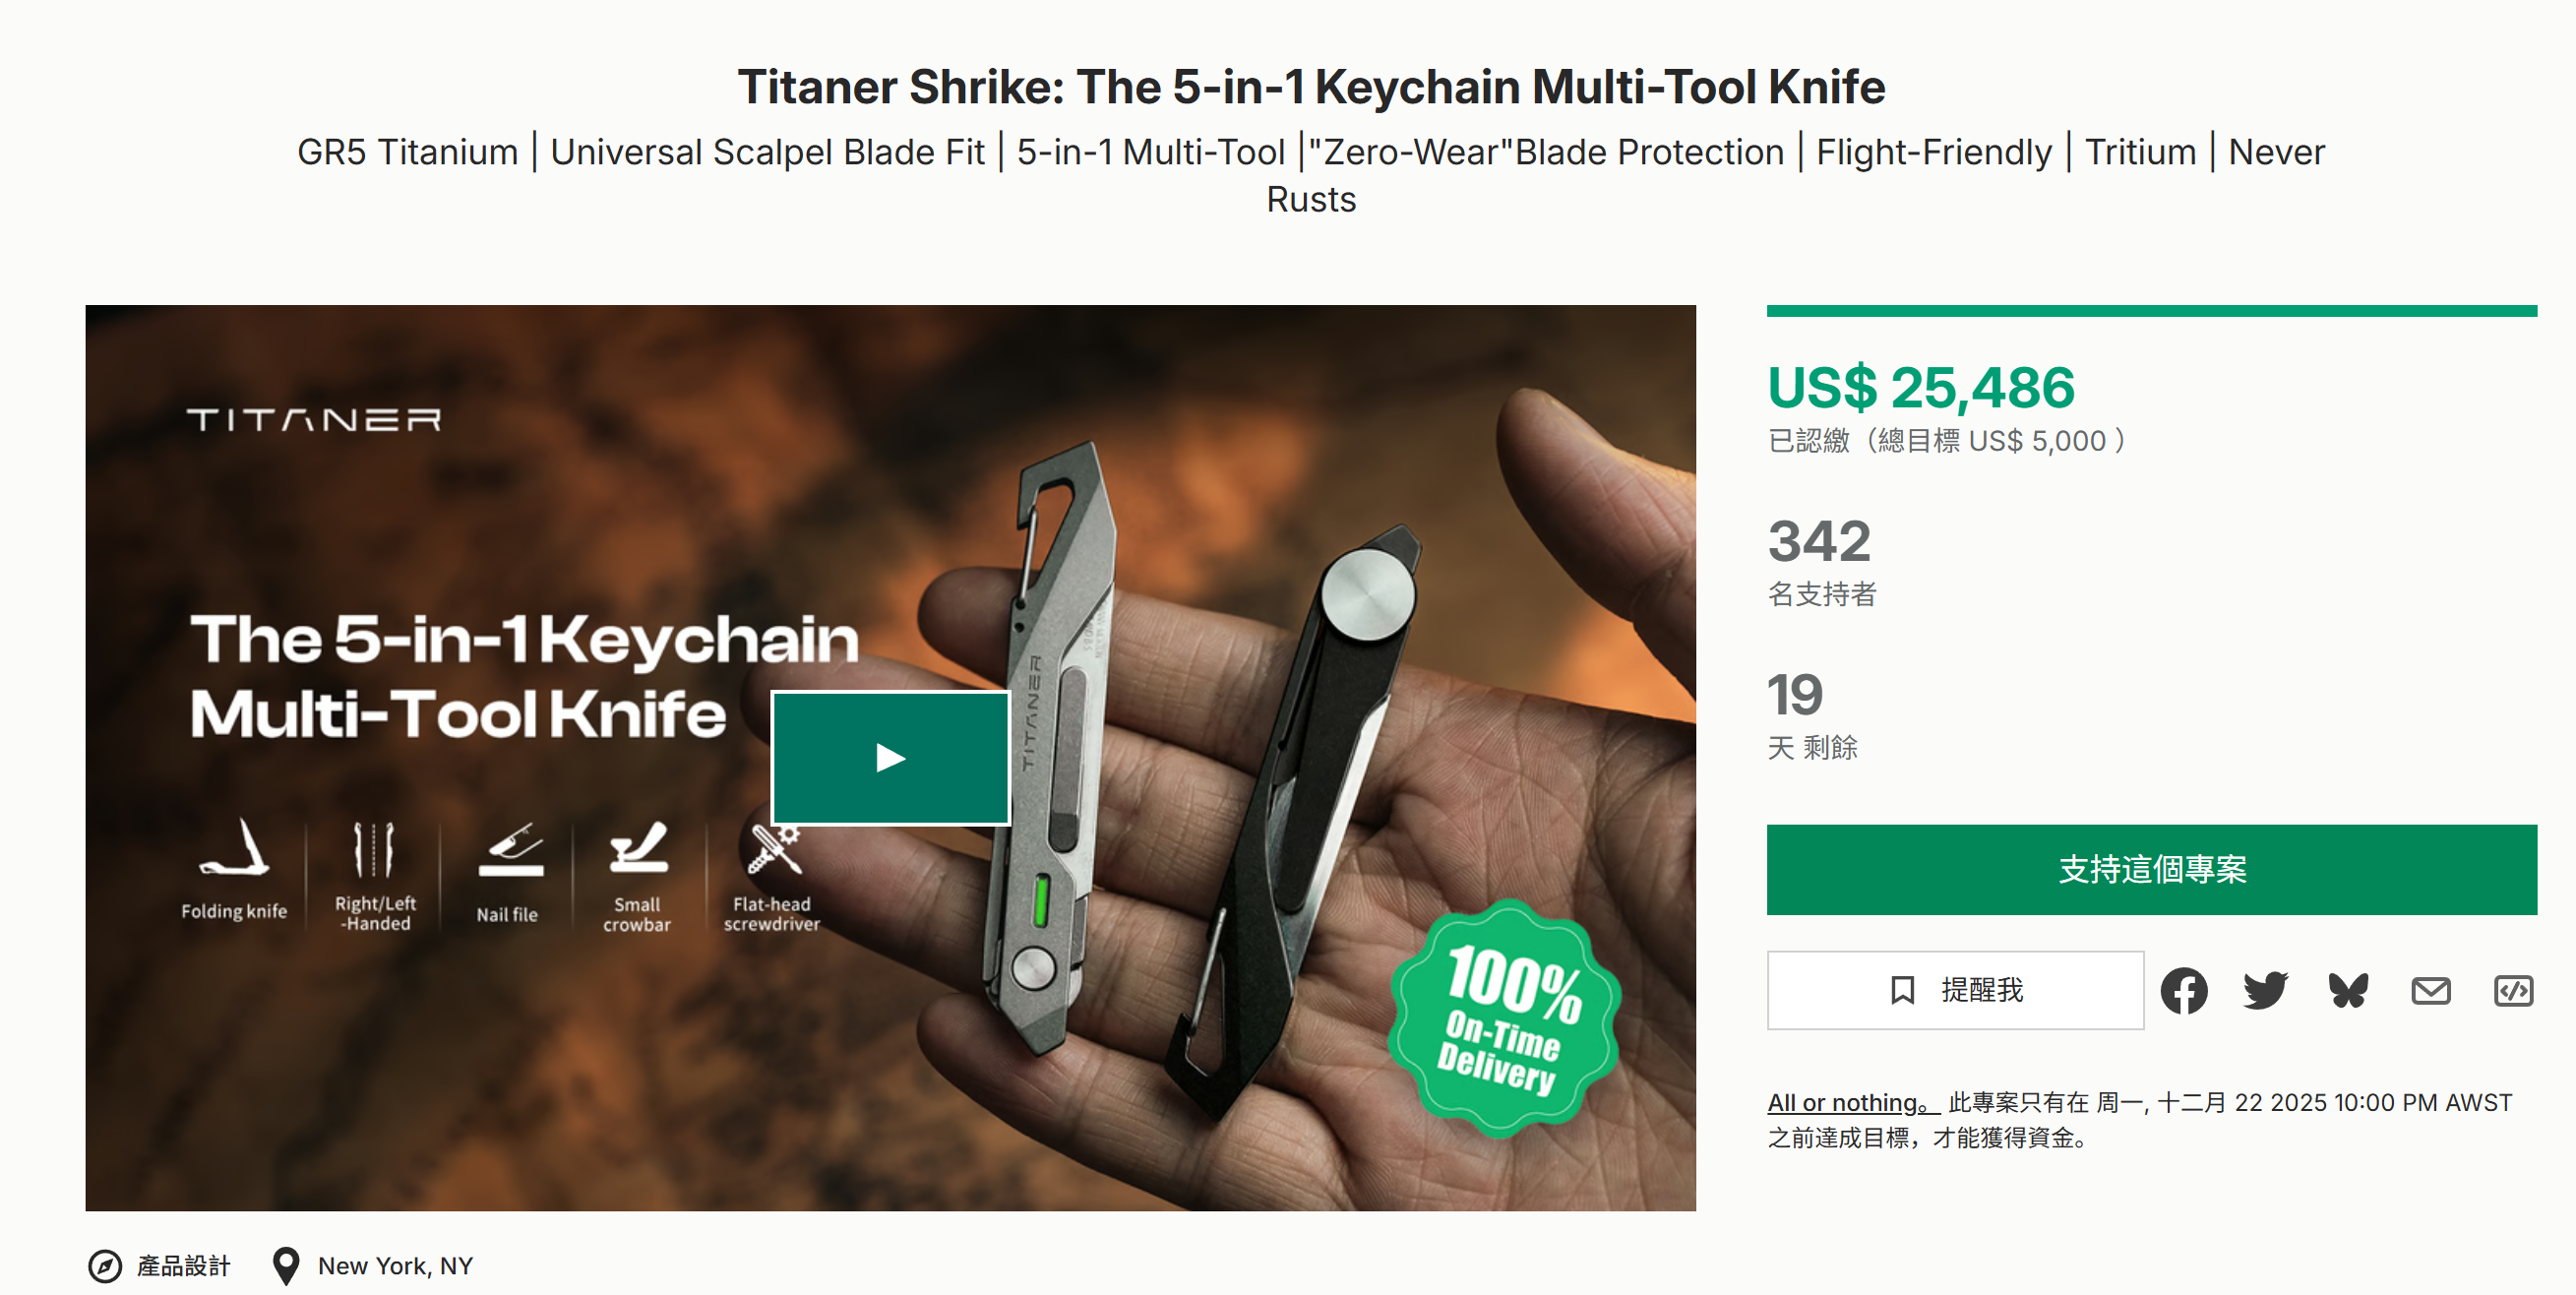Click the Titaner Shrike project title
2576x1295 pixels.
coord(1311,87)
